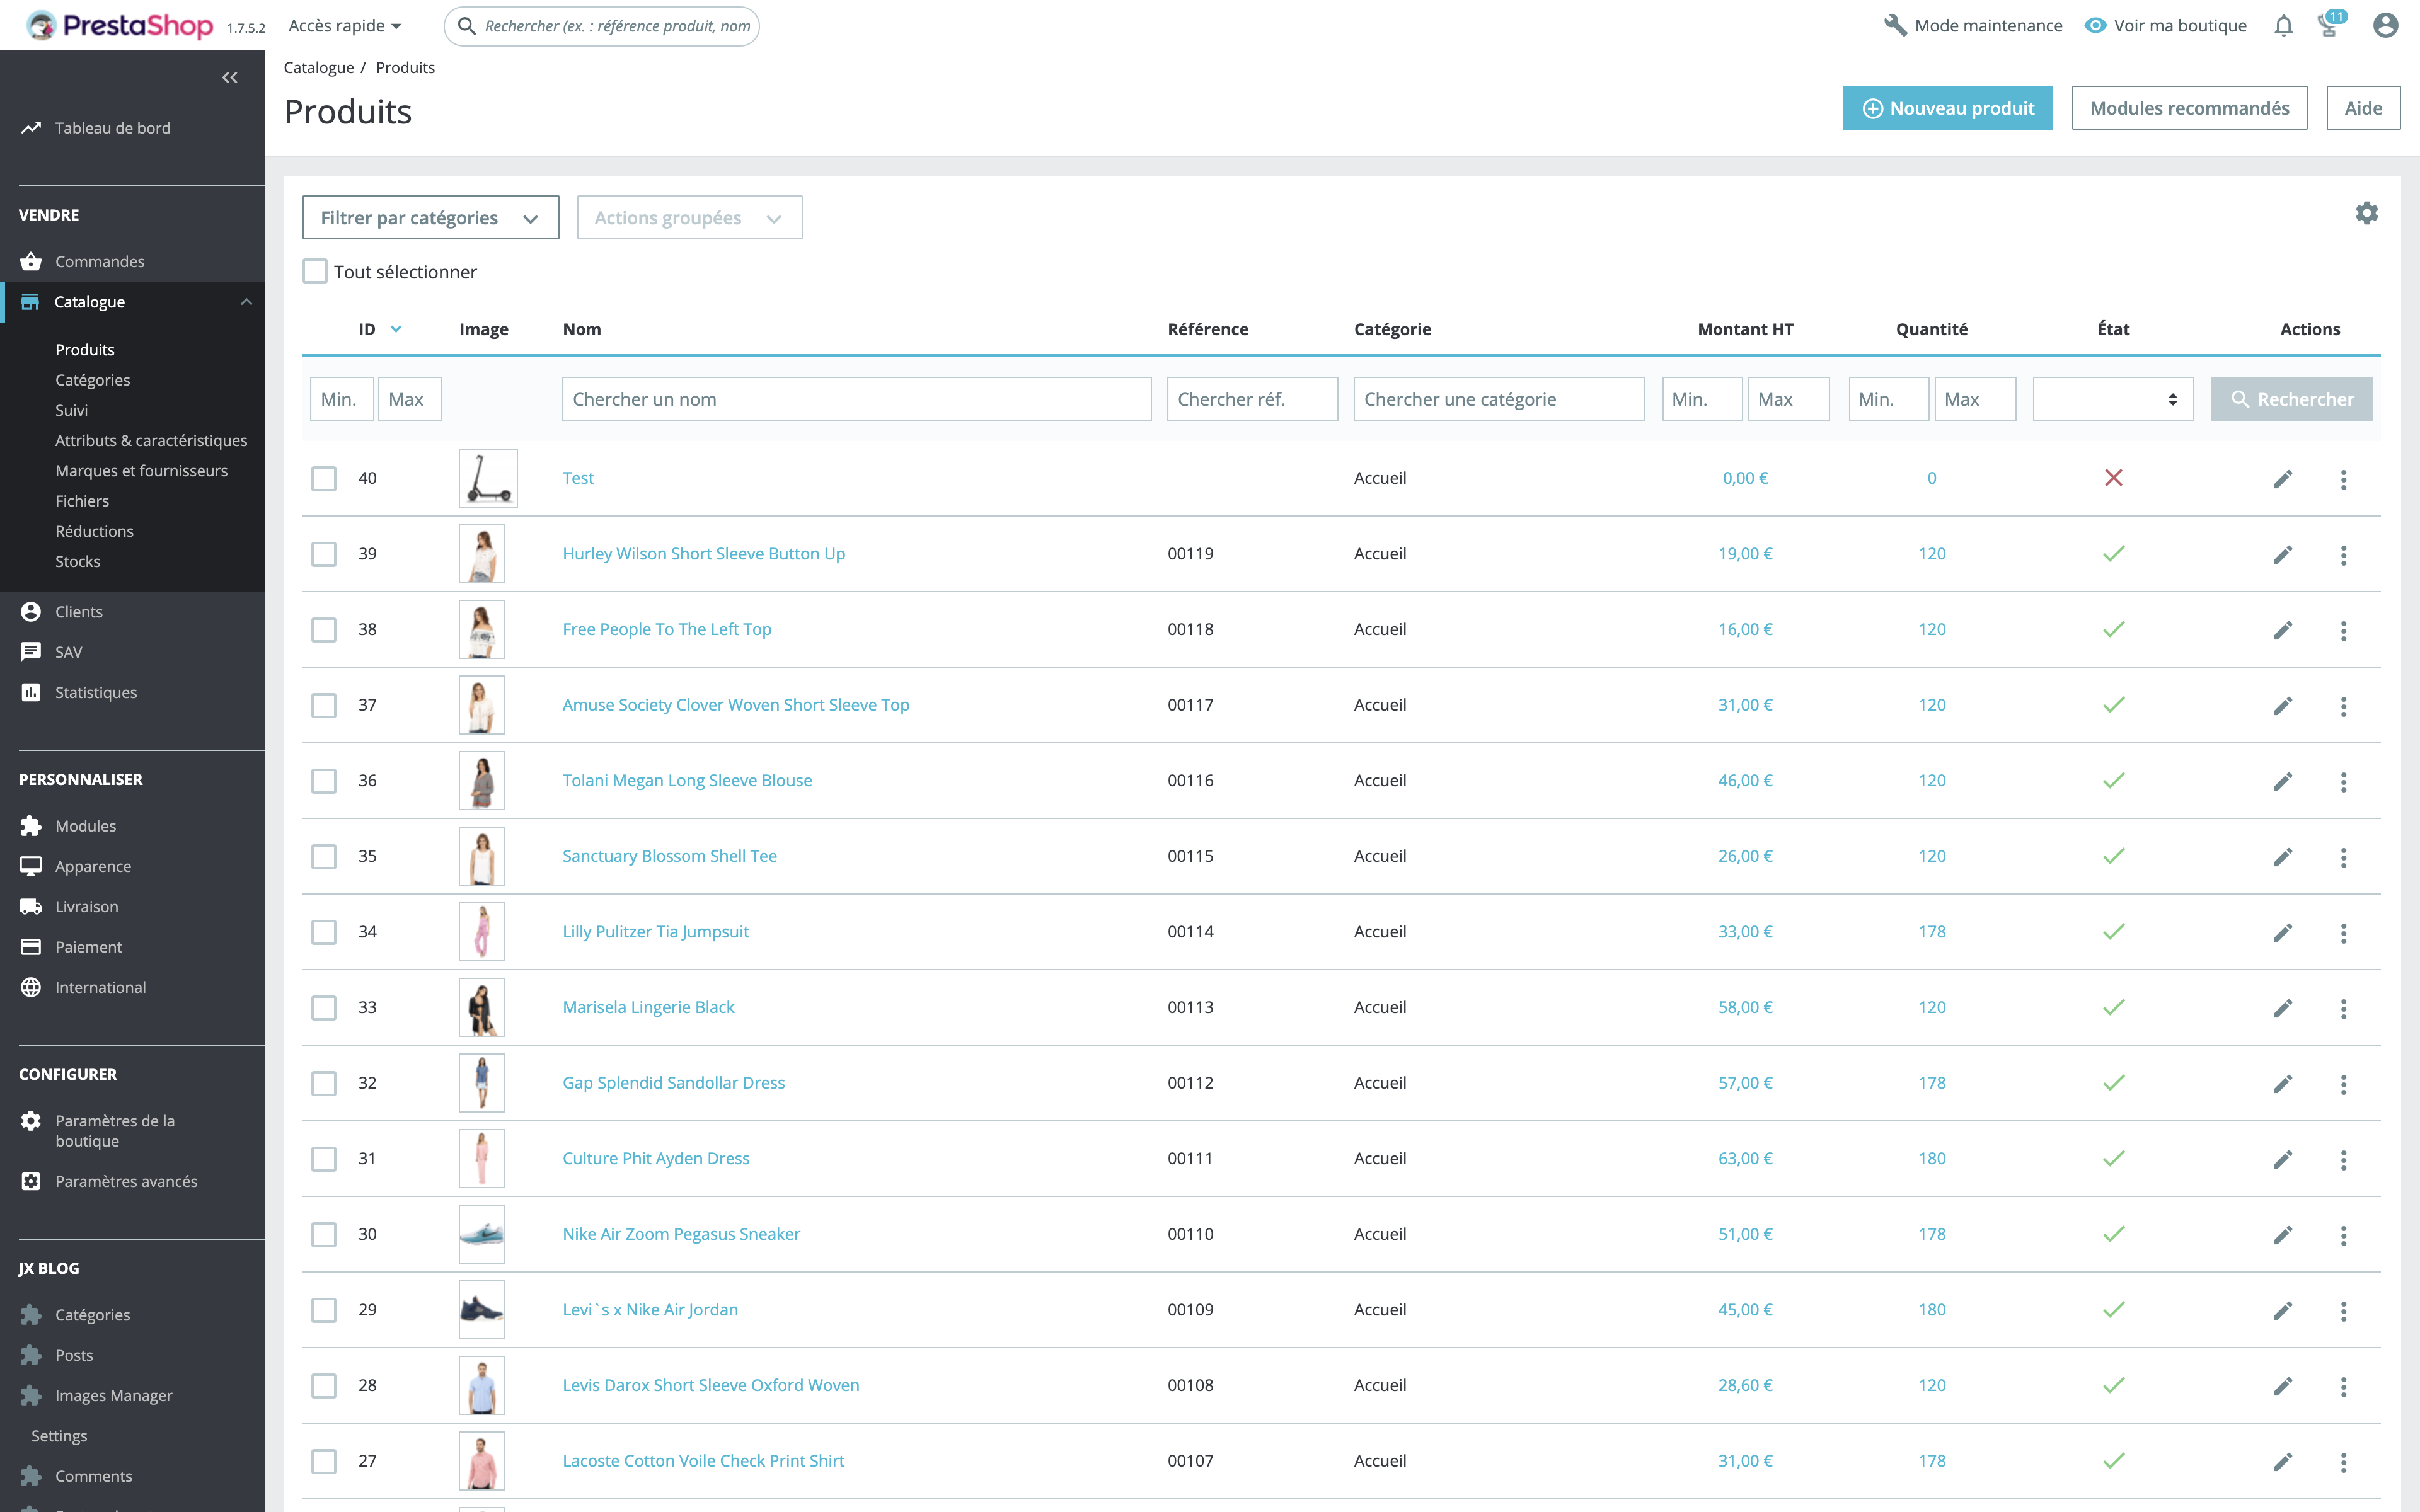Go to Commandes in the sidebar
The width and height of the screenshot is (2420, 1512).
99,261
